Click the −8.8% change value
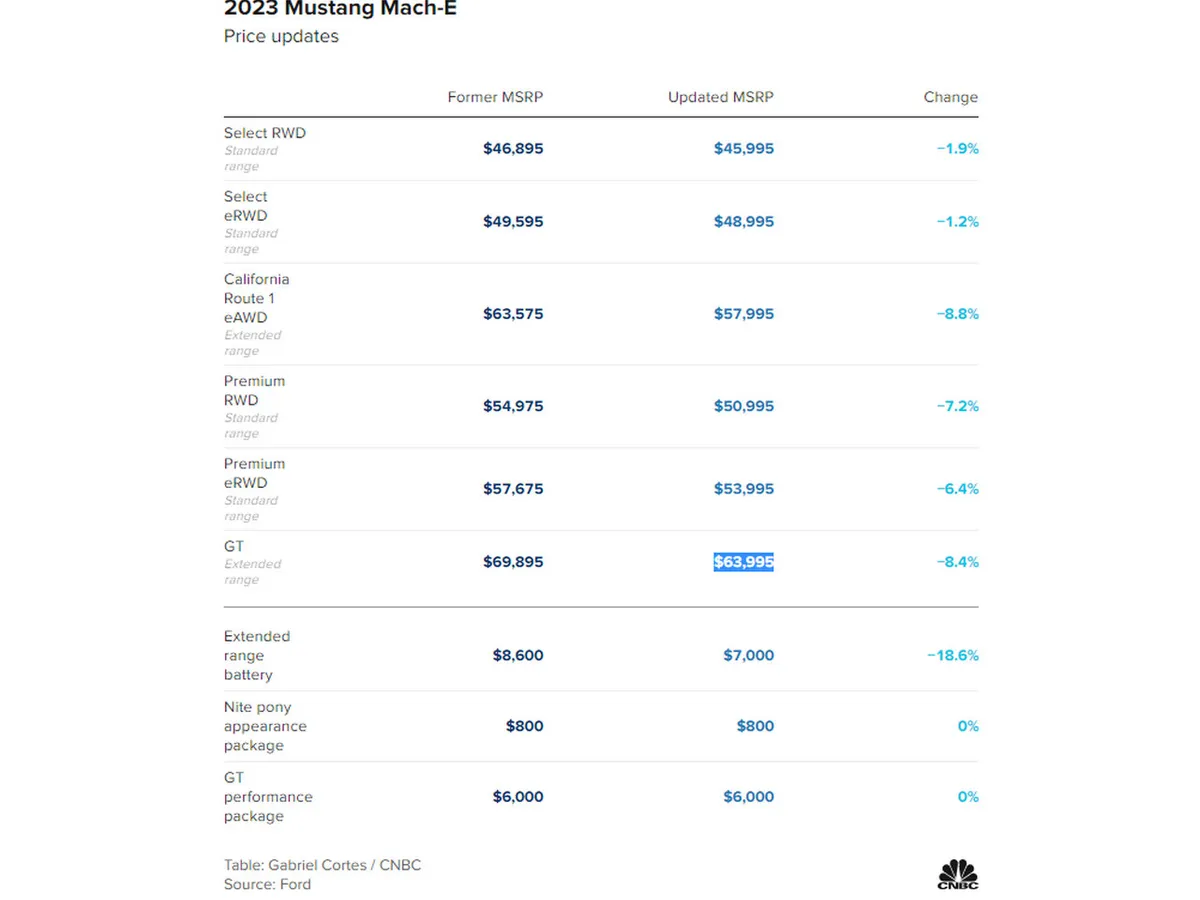Viewport: 1200px width, 900px height. (957, 314)
